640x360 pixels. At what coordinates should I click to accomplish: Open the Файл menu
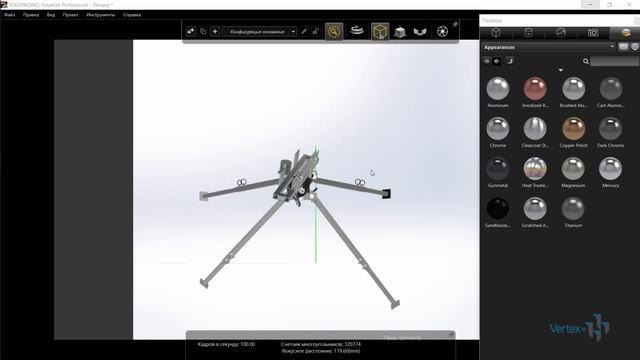(x=10, y=15)
